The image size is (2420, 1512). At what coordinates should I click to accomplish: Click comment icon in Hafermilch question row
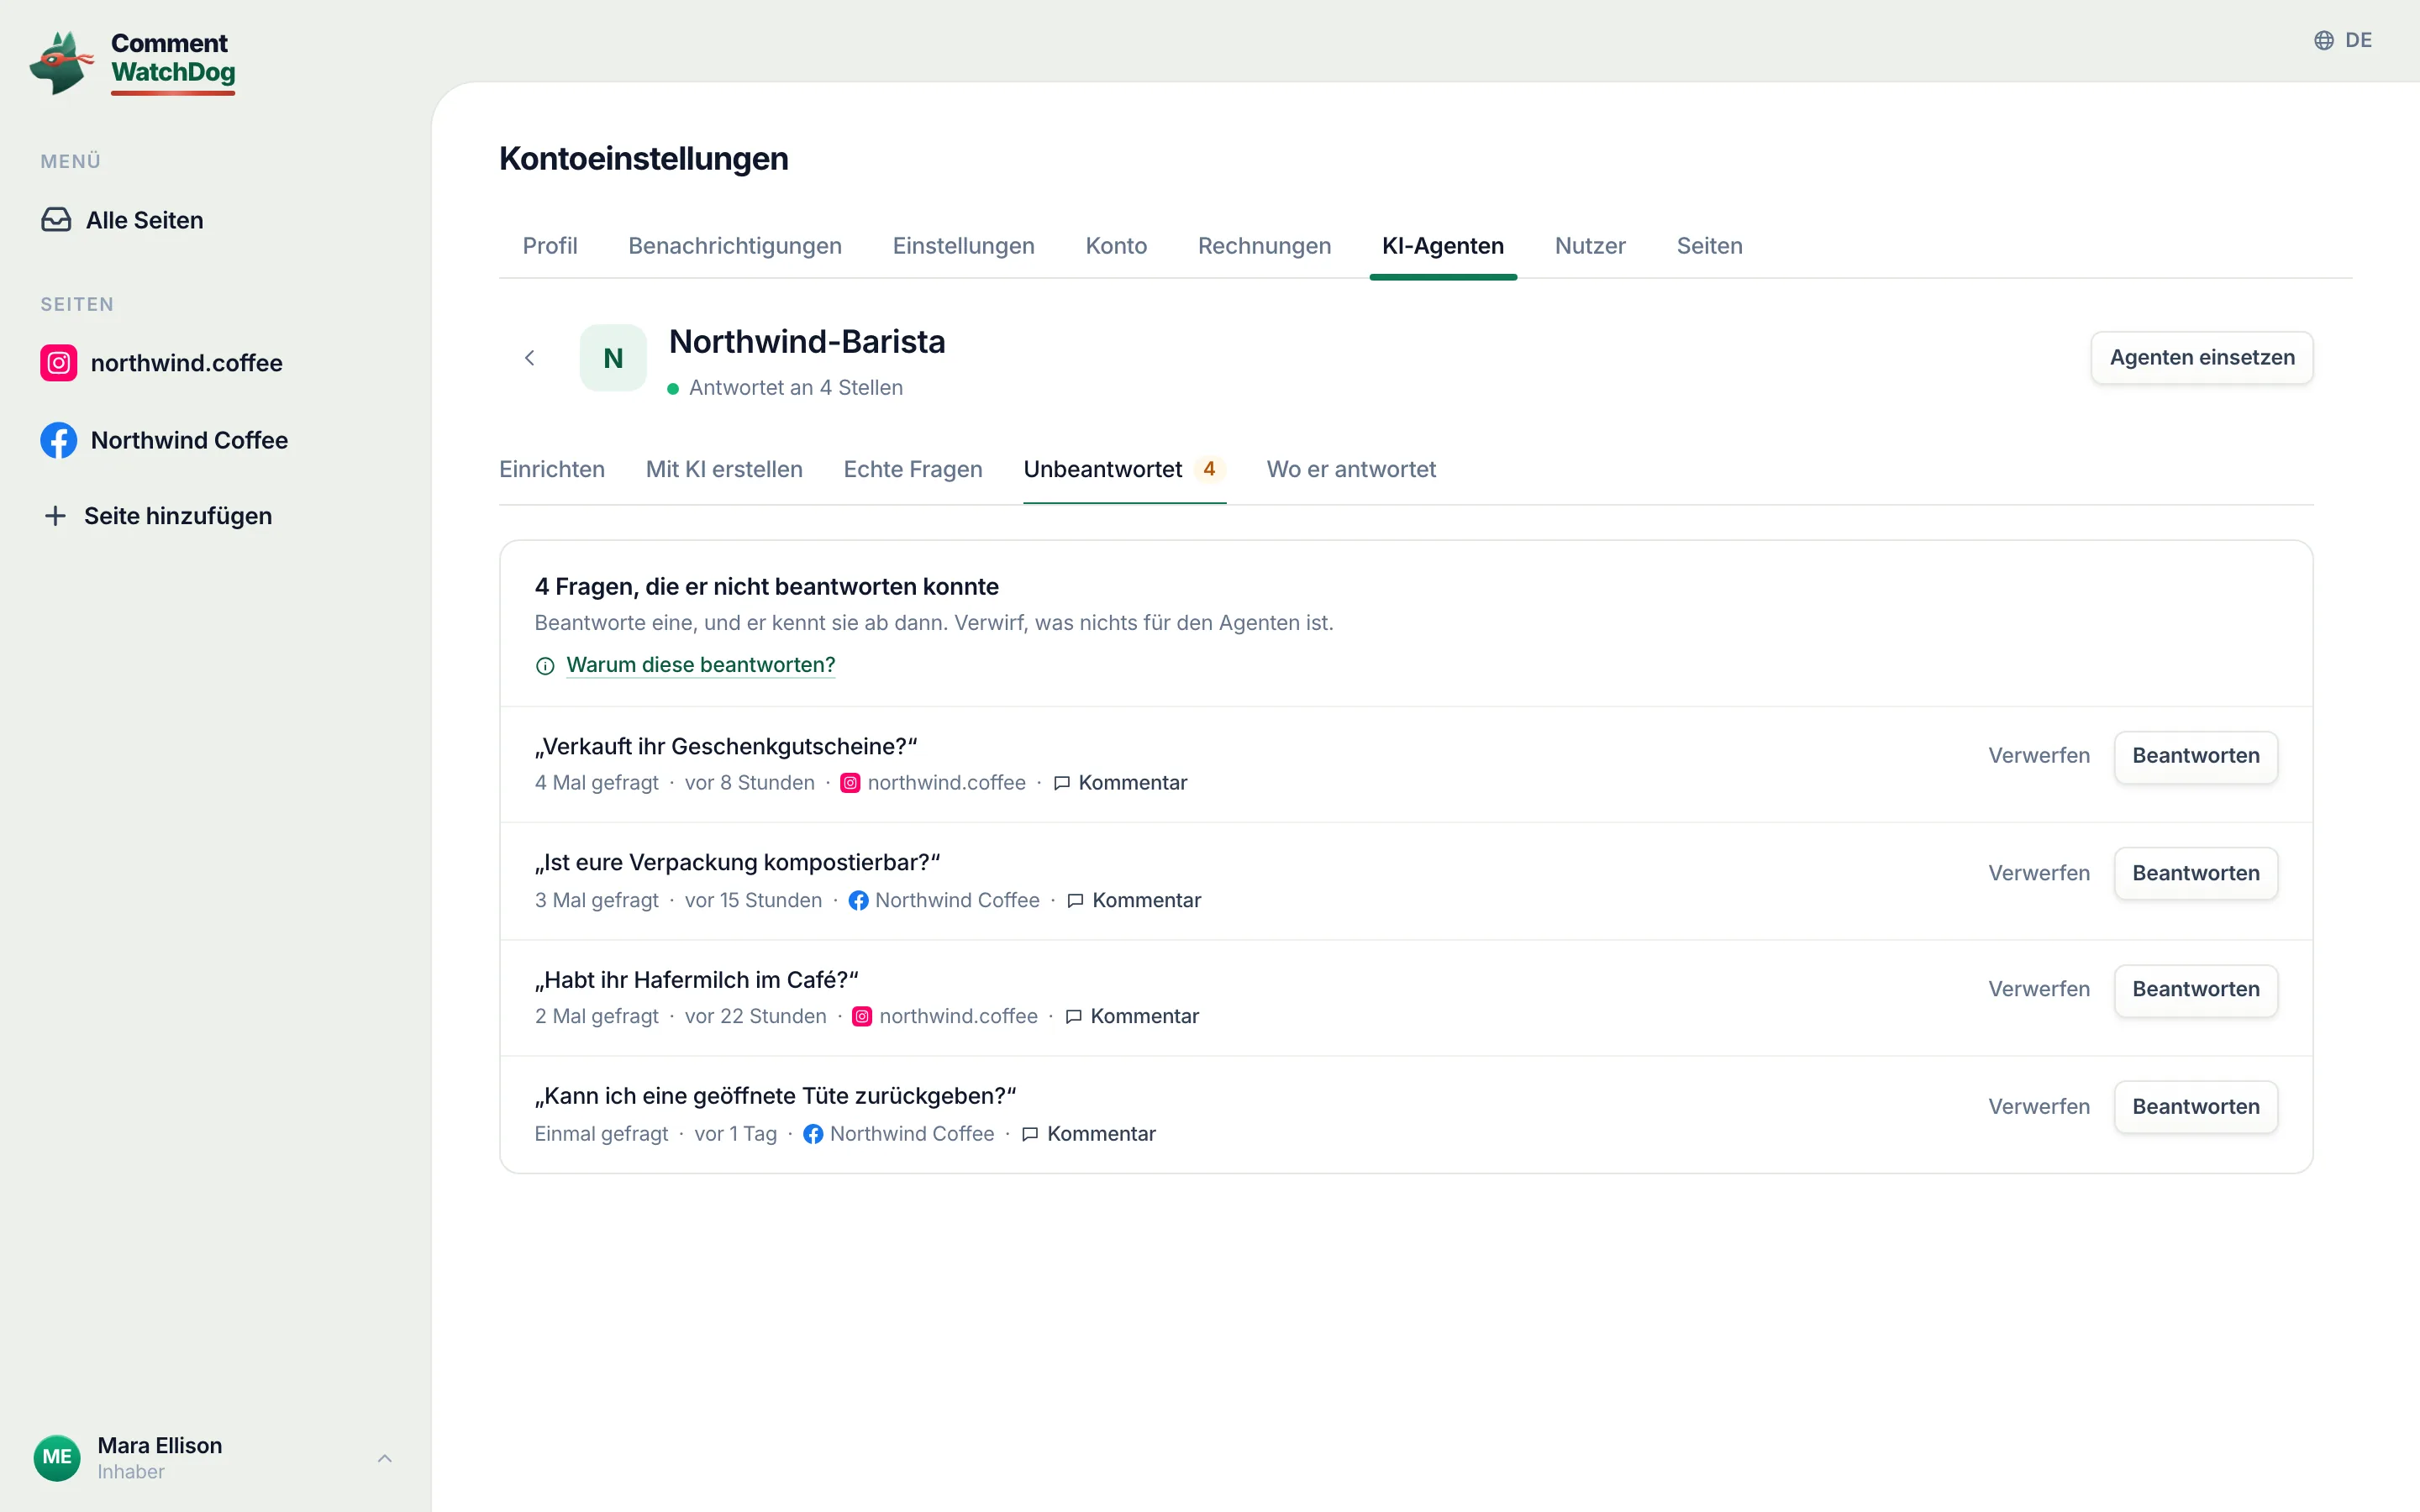coord(1074,1017)
